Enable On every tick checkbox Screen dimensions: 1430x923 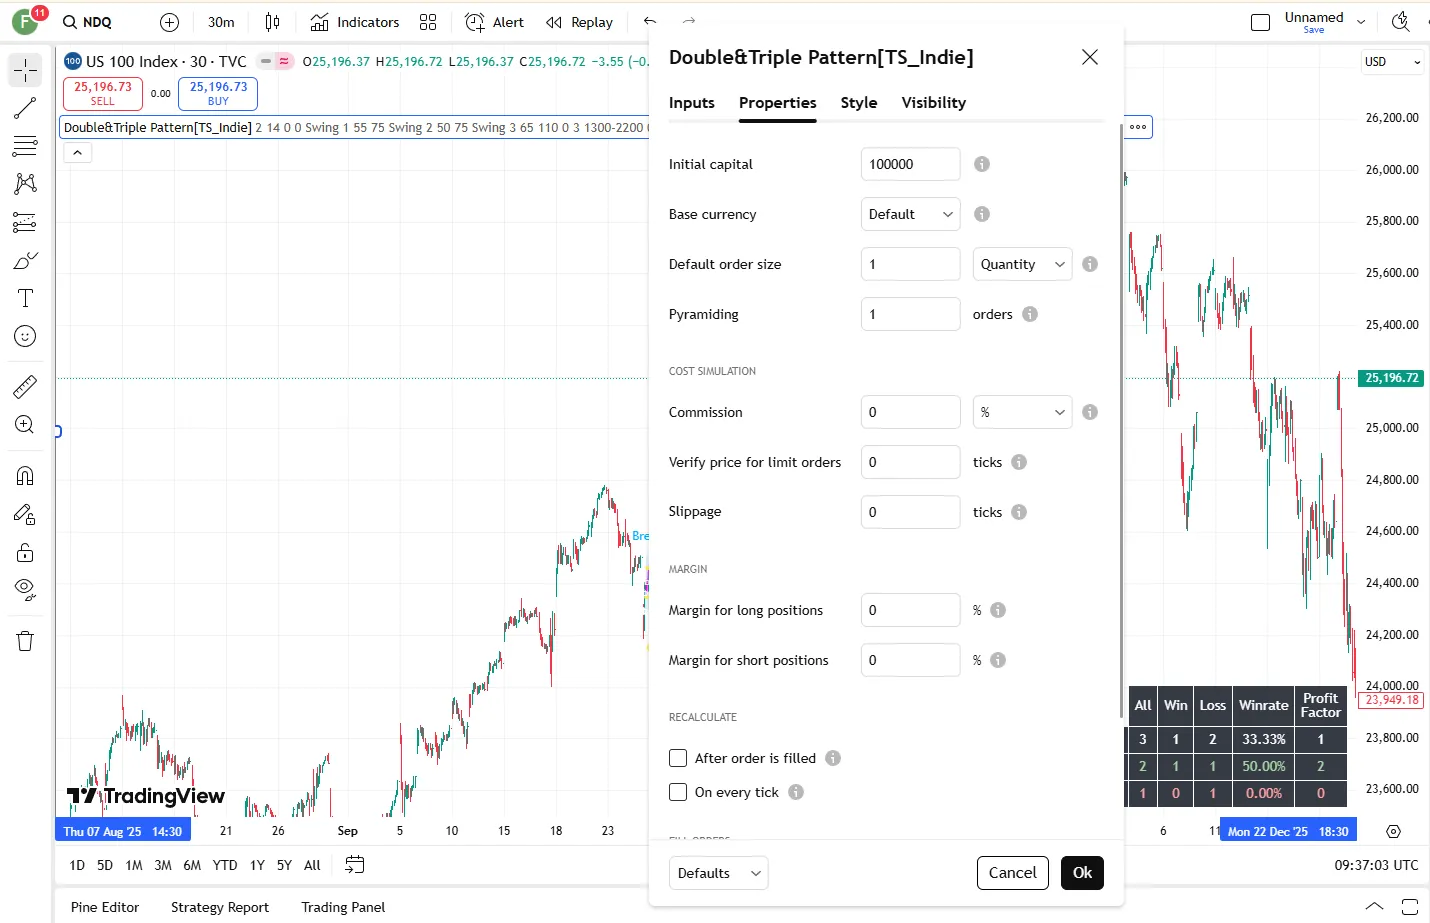(678, 792)
